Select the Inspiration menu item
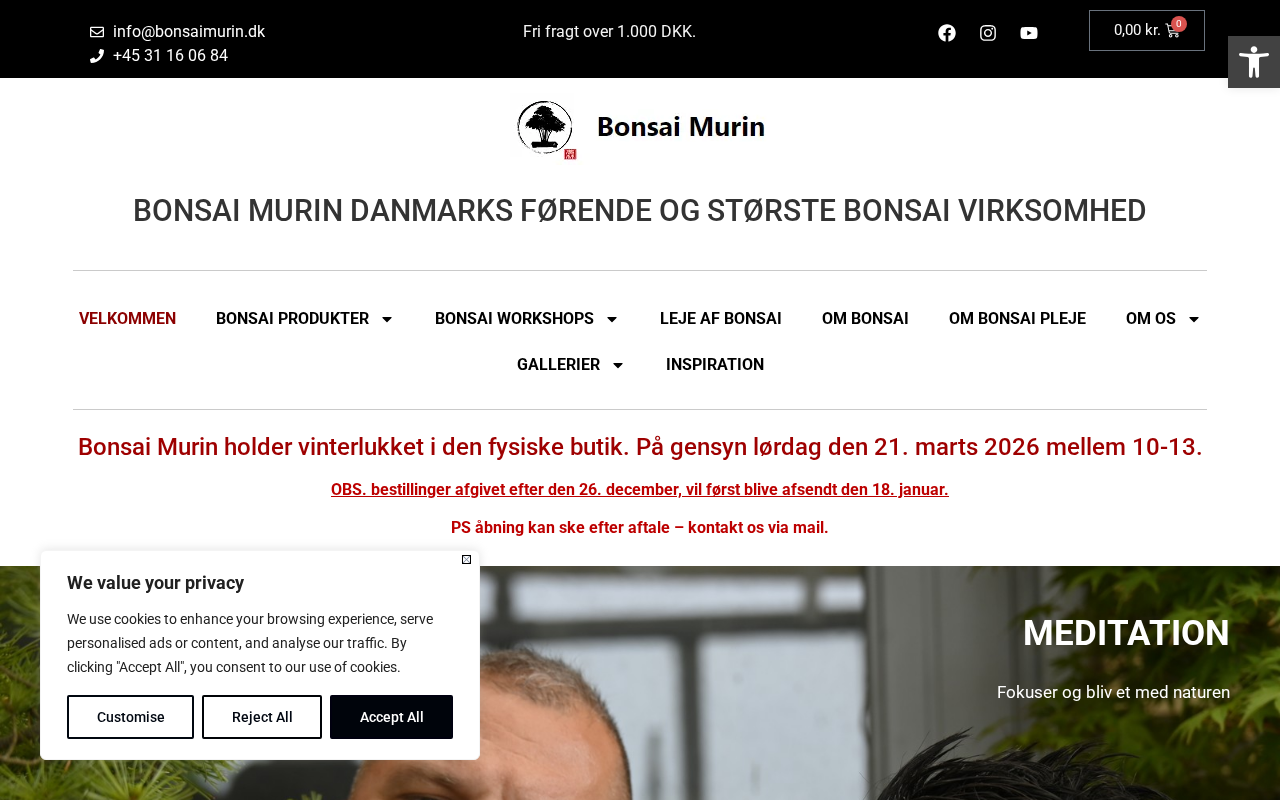 [x=715, y=365]
